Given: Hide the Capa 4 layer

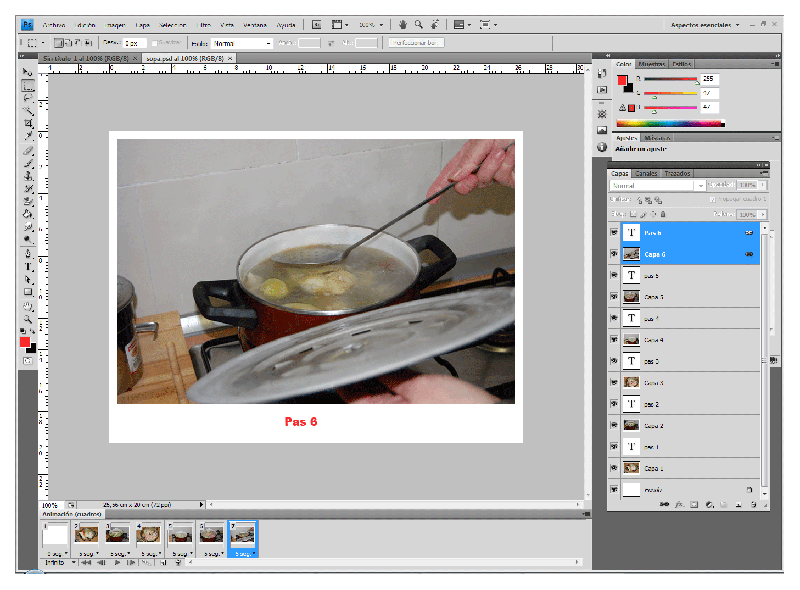Looking at the screenshot, I should [x=614, y=340].
